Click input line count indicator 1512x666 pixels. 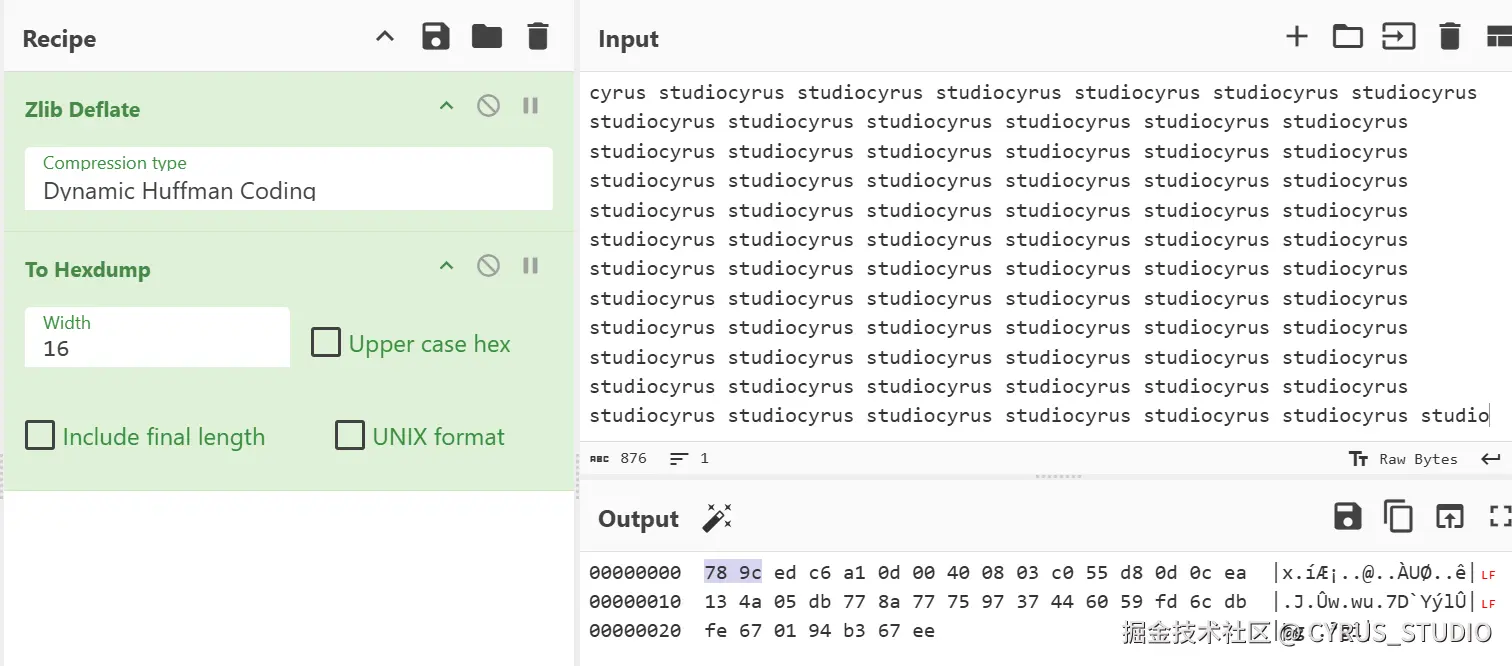(689, 459)
